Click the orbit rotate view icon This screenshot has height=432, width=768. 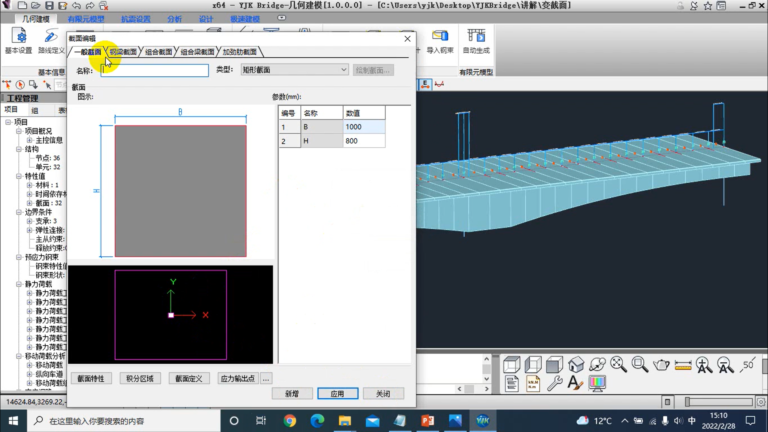[x=598, y=364]
